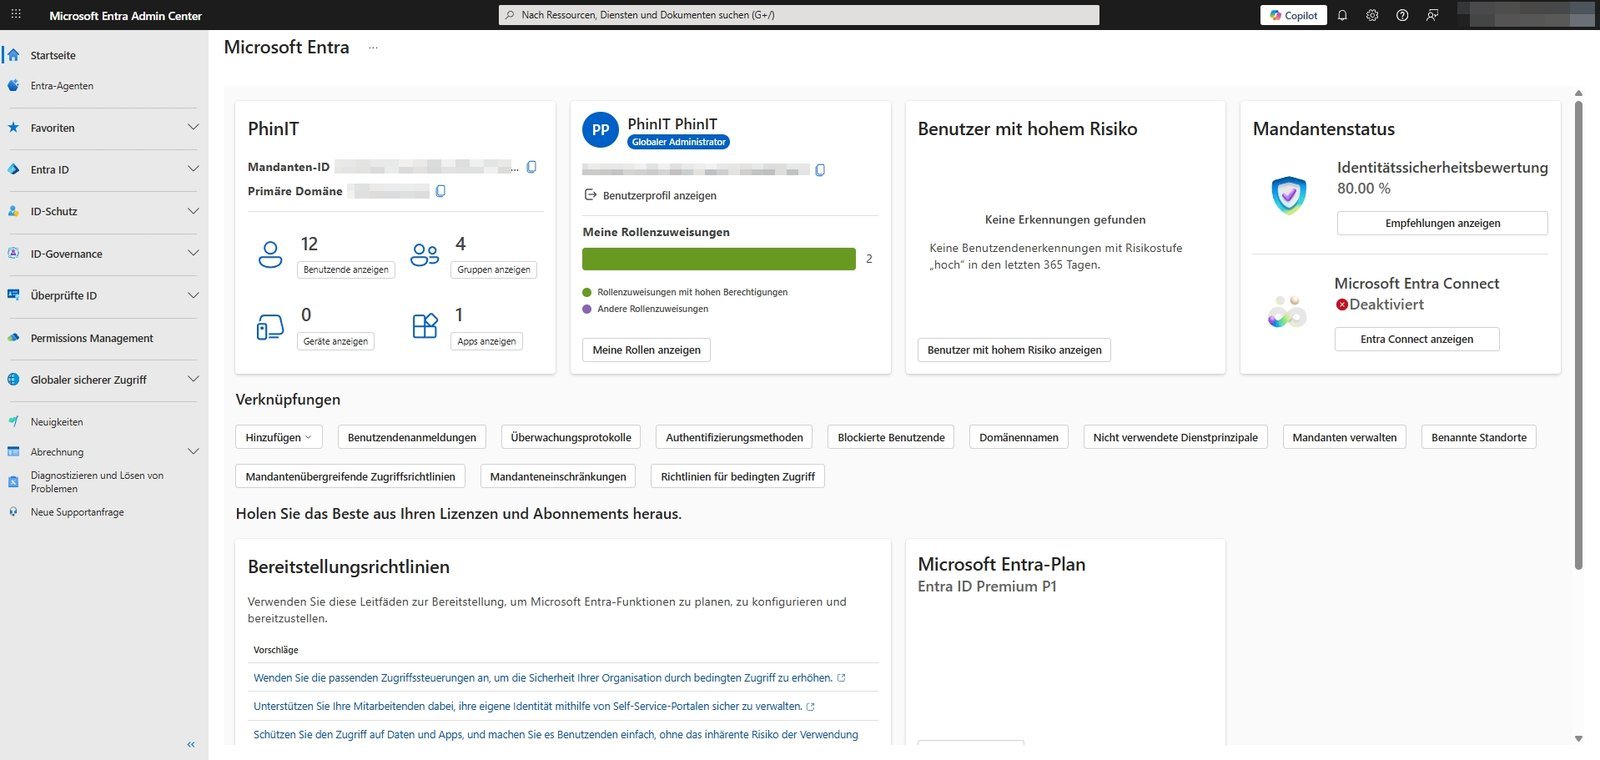1600x760 pixels.
Task: Open the settings gear in header
Action: 1372,15
